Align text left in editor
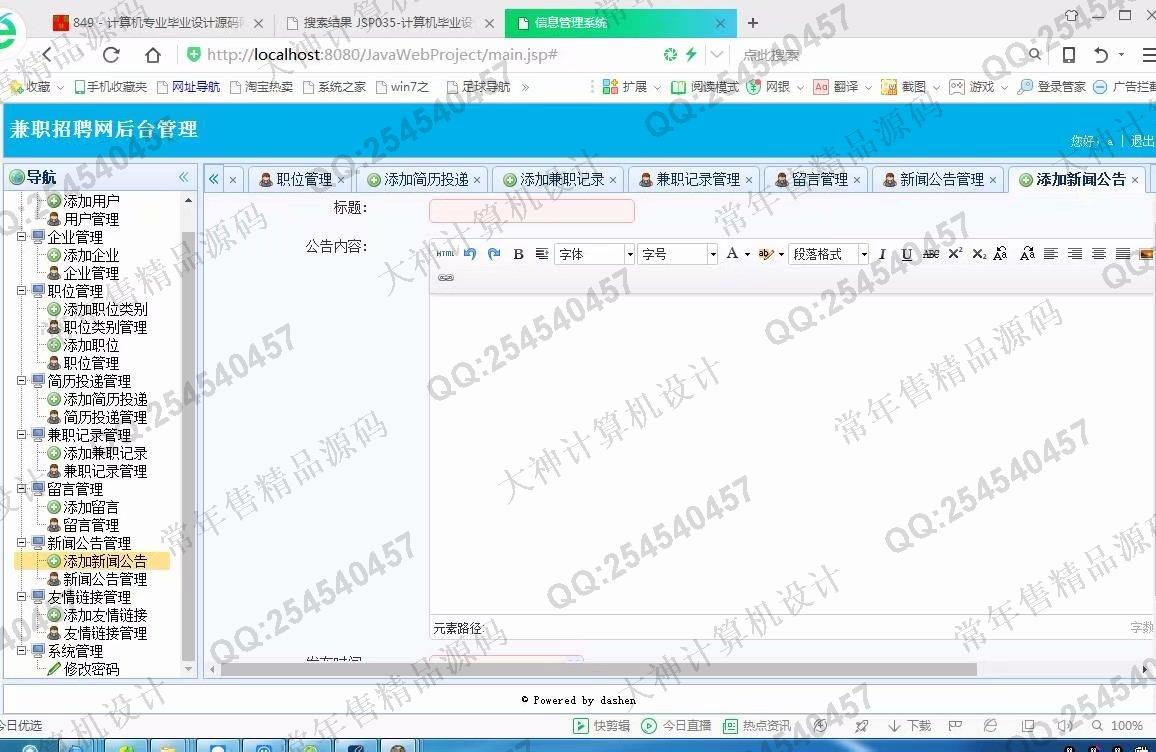The height and width of the screenshot is (752, 1156). point(1051,254)
